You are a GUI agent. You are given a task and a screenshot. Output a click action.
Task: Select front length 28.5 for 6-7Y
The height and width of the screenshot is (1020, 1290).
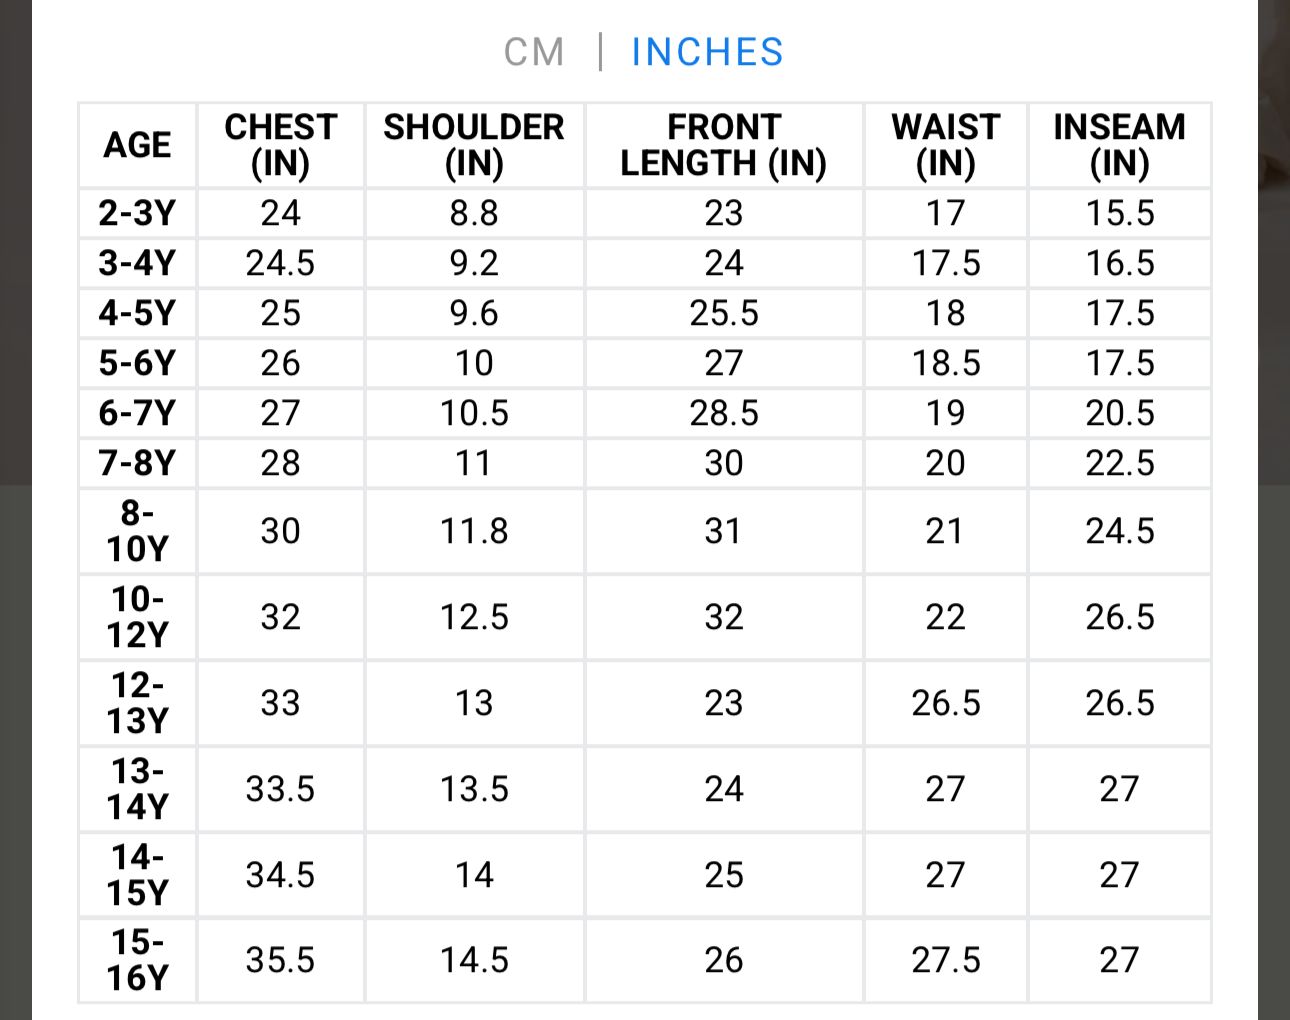(x=723, y=413)
